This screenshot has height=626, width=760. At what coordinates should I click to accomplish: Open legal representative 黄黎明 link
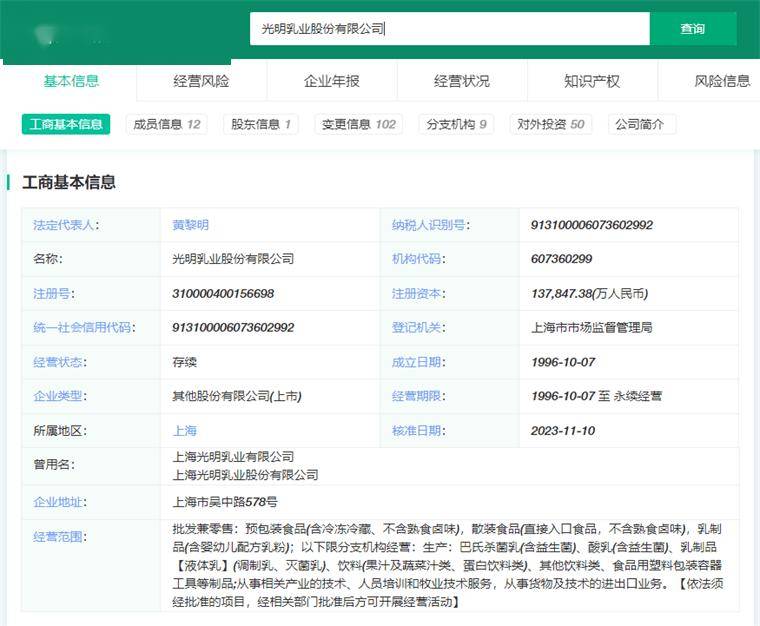point(190,225)
